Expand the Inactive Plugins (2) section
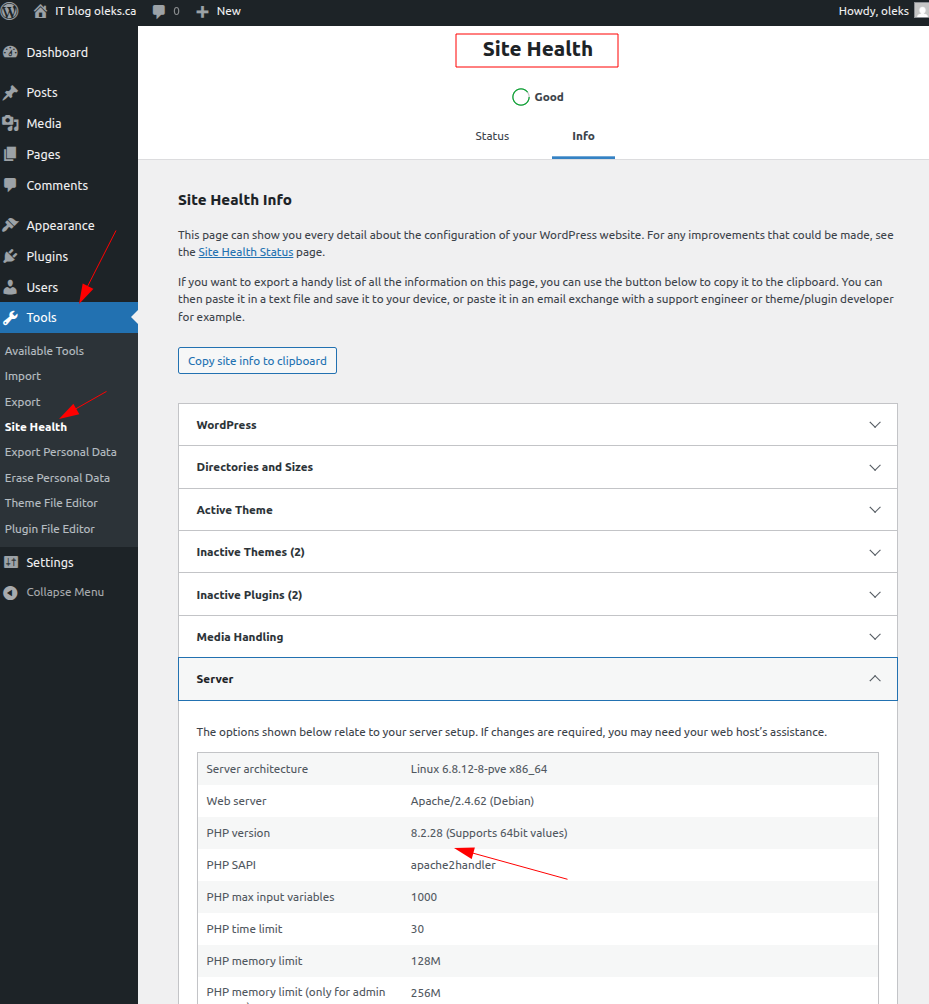929x1004 pixels. tap(538, 595)
